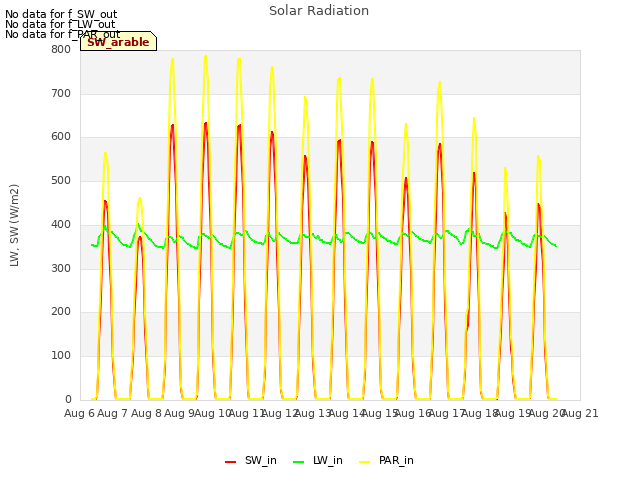Image resolution: width=640 pixels, height=480 pixels.
Task: Toggle the PAR_in legend label
Action: point(396,460)
